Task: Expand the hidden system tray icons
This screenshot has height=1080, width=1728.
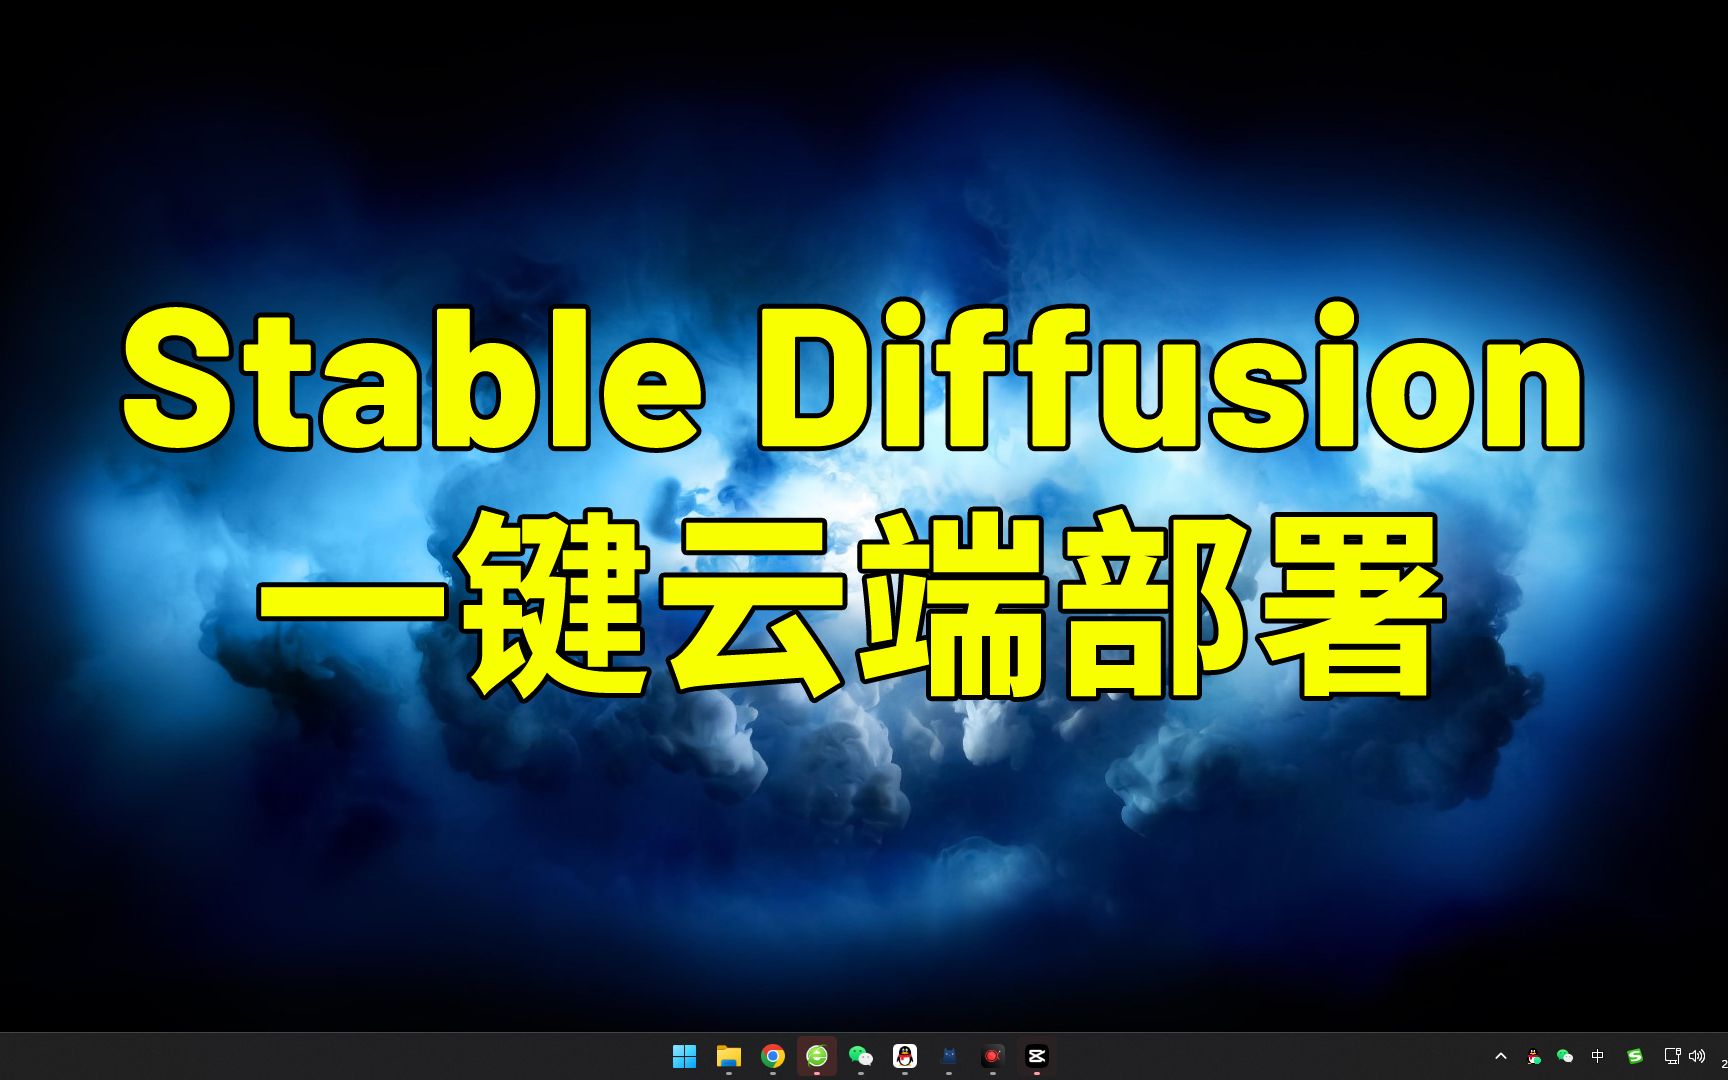Action: (x=1501, y=1056)
